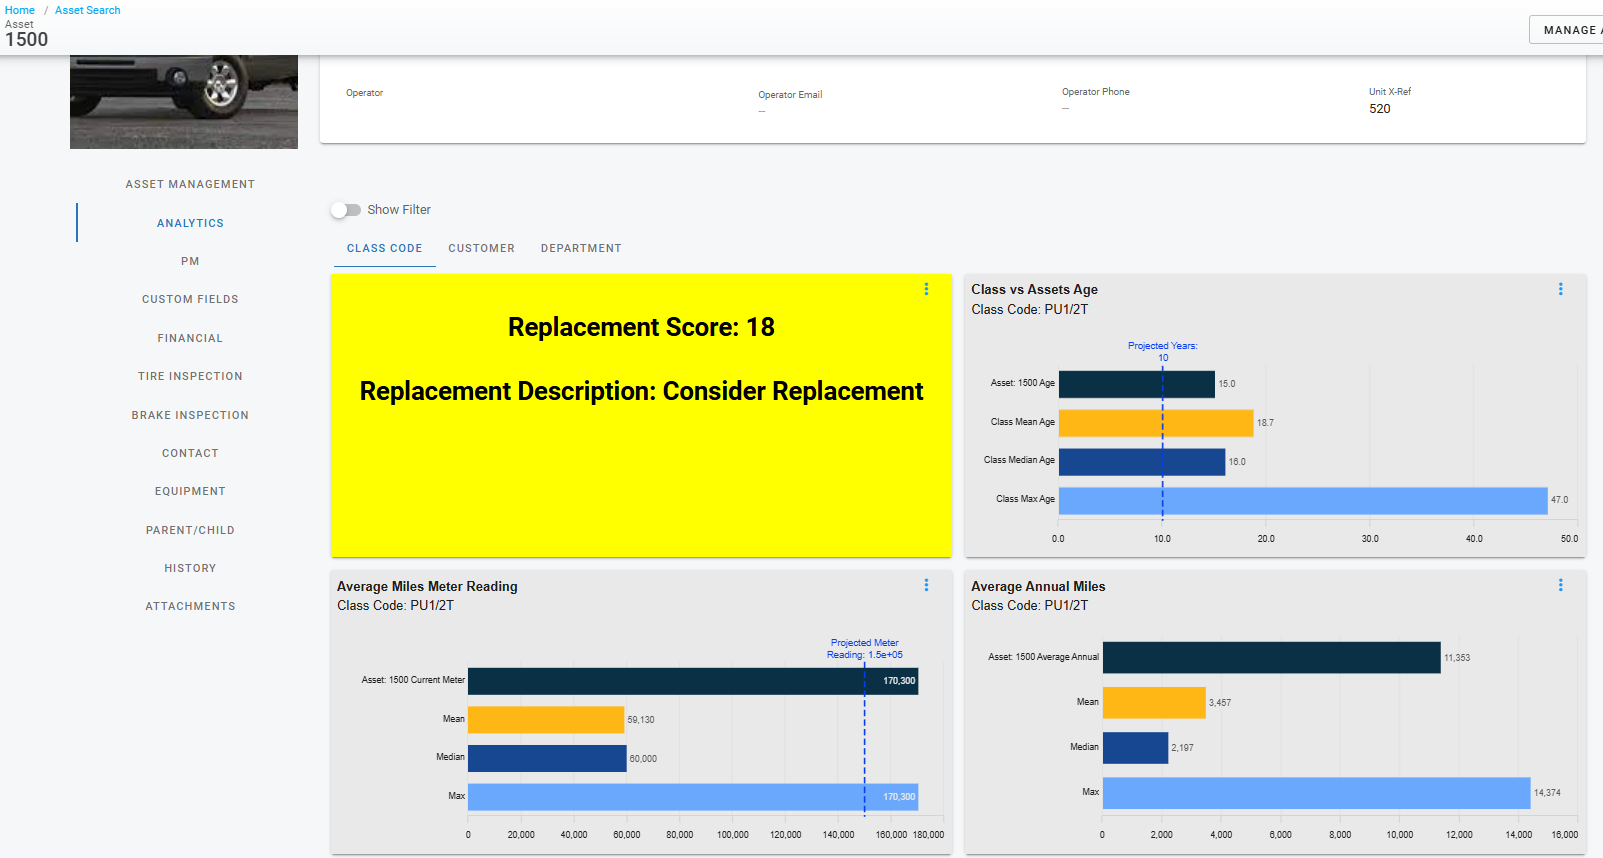Click the Class Max Age bar

tap(1302, 500)
